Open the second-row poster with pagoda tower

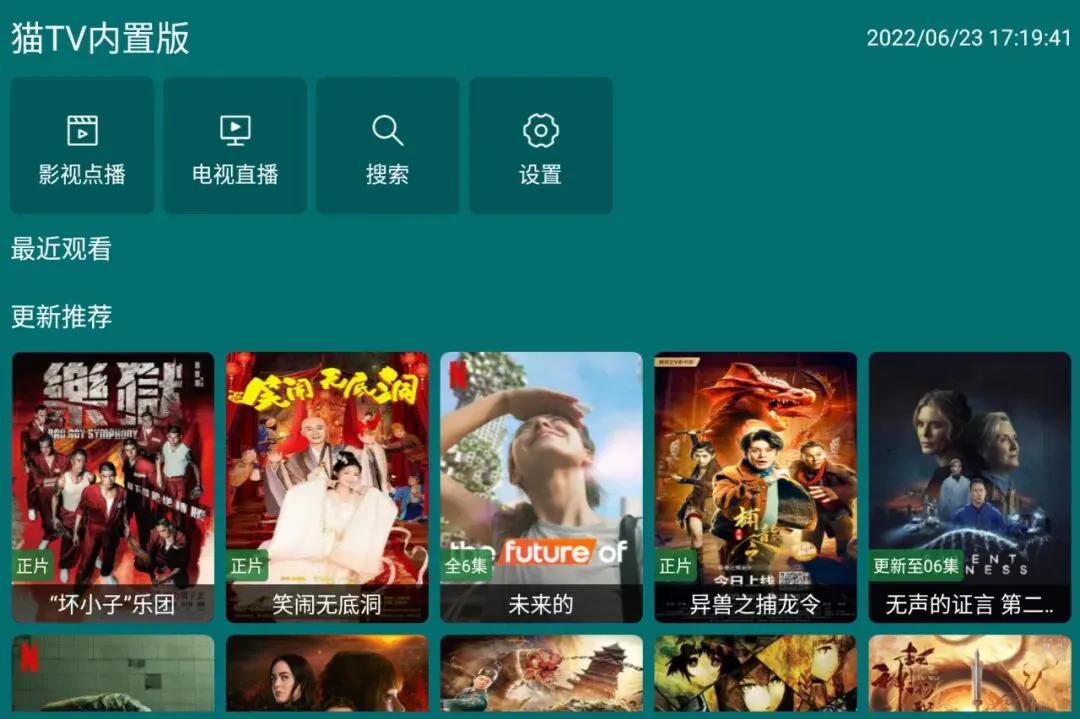pos(541,673)
